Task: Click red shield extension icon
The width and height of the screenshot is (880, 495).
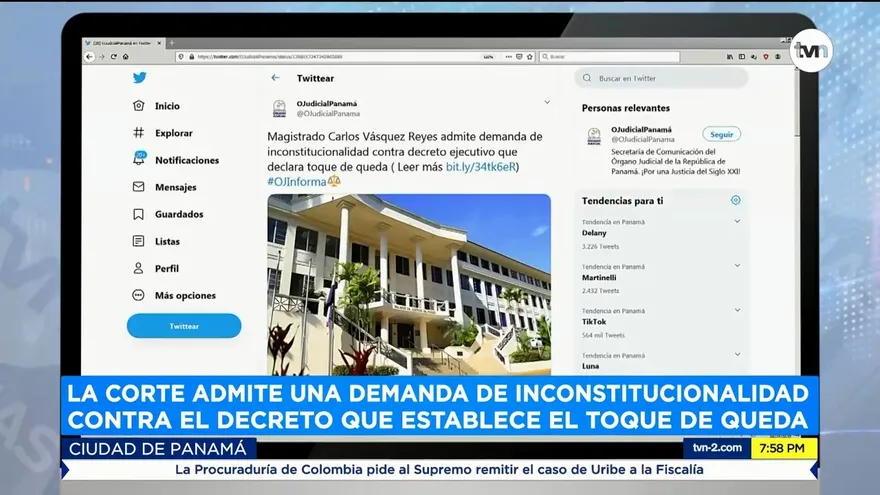Action: 766,57
